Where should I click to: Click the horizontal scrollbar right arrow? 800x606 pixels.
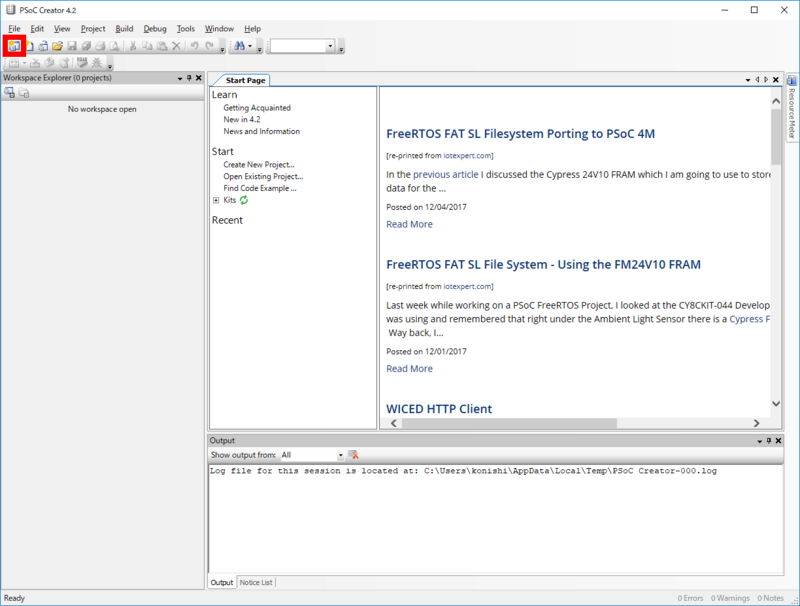757,423
